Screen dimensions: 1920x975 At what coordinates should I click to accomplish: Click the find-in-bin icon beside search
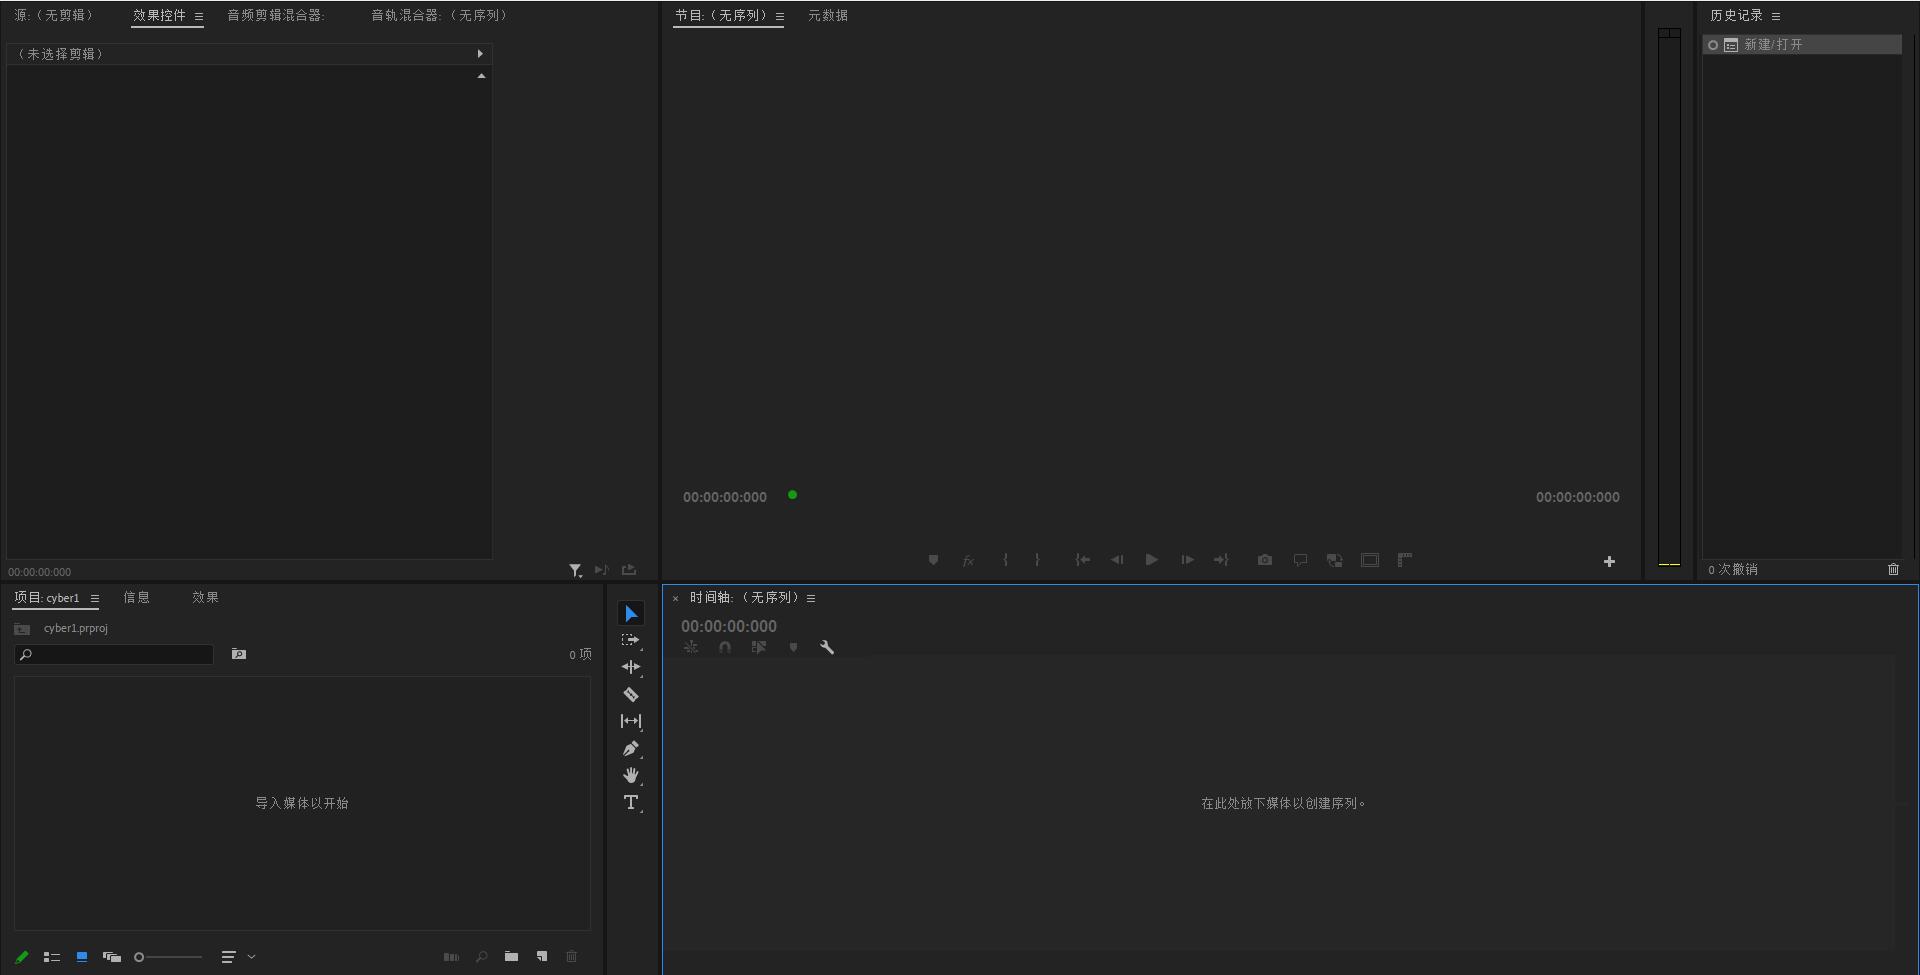tap(239, 654)
